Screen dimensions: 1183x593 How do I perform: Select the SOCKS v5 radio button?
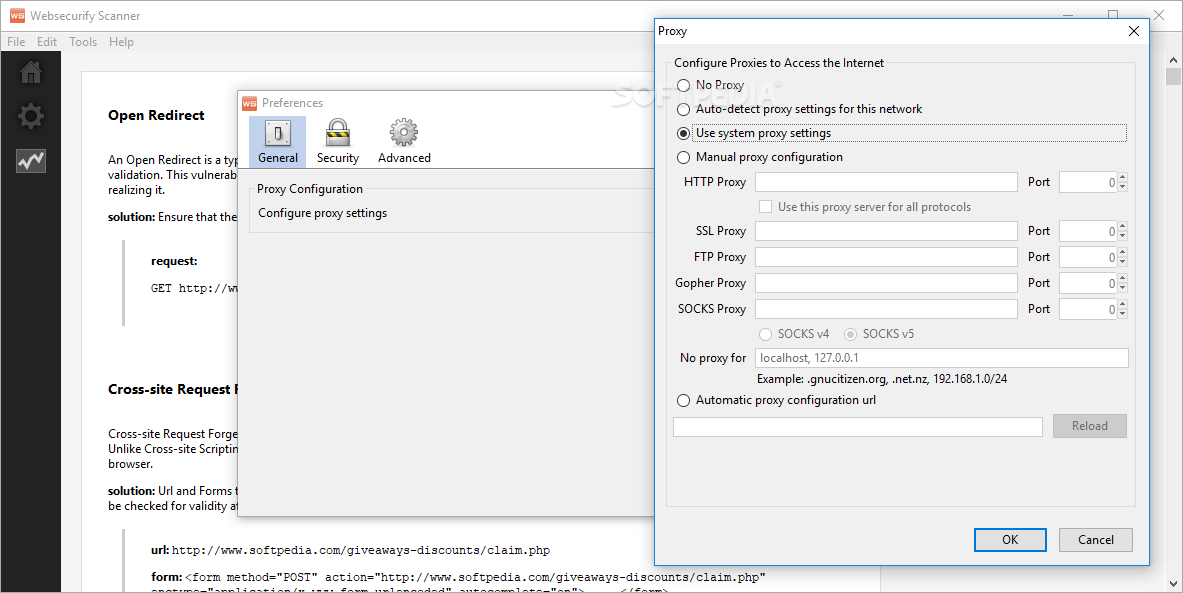(x=850, y=334)
